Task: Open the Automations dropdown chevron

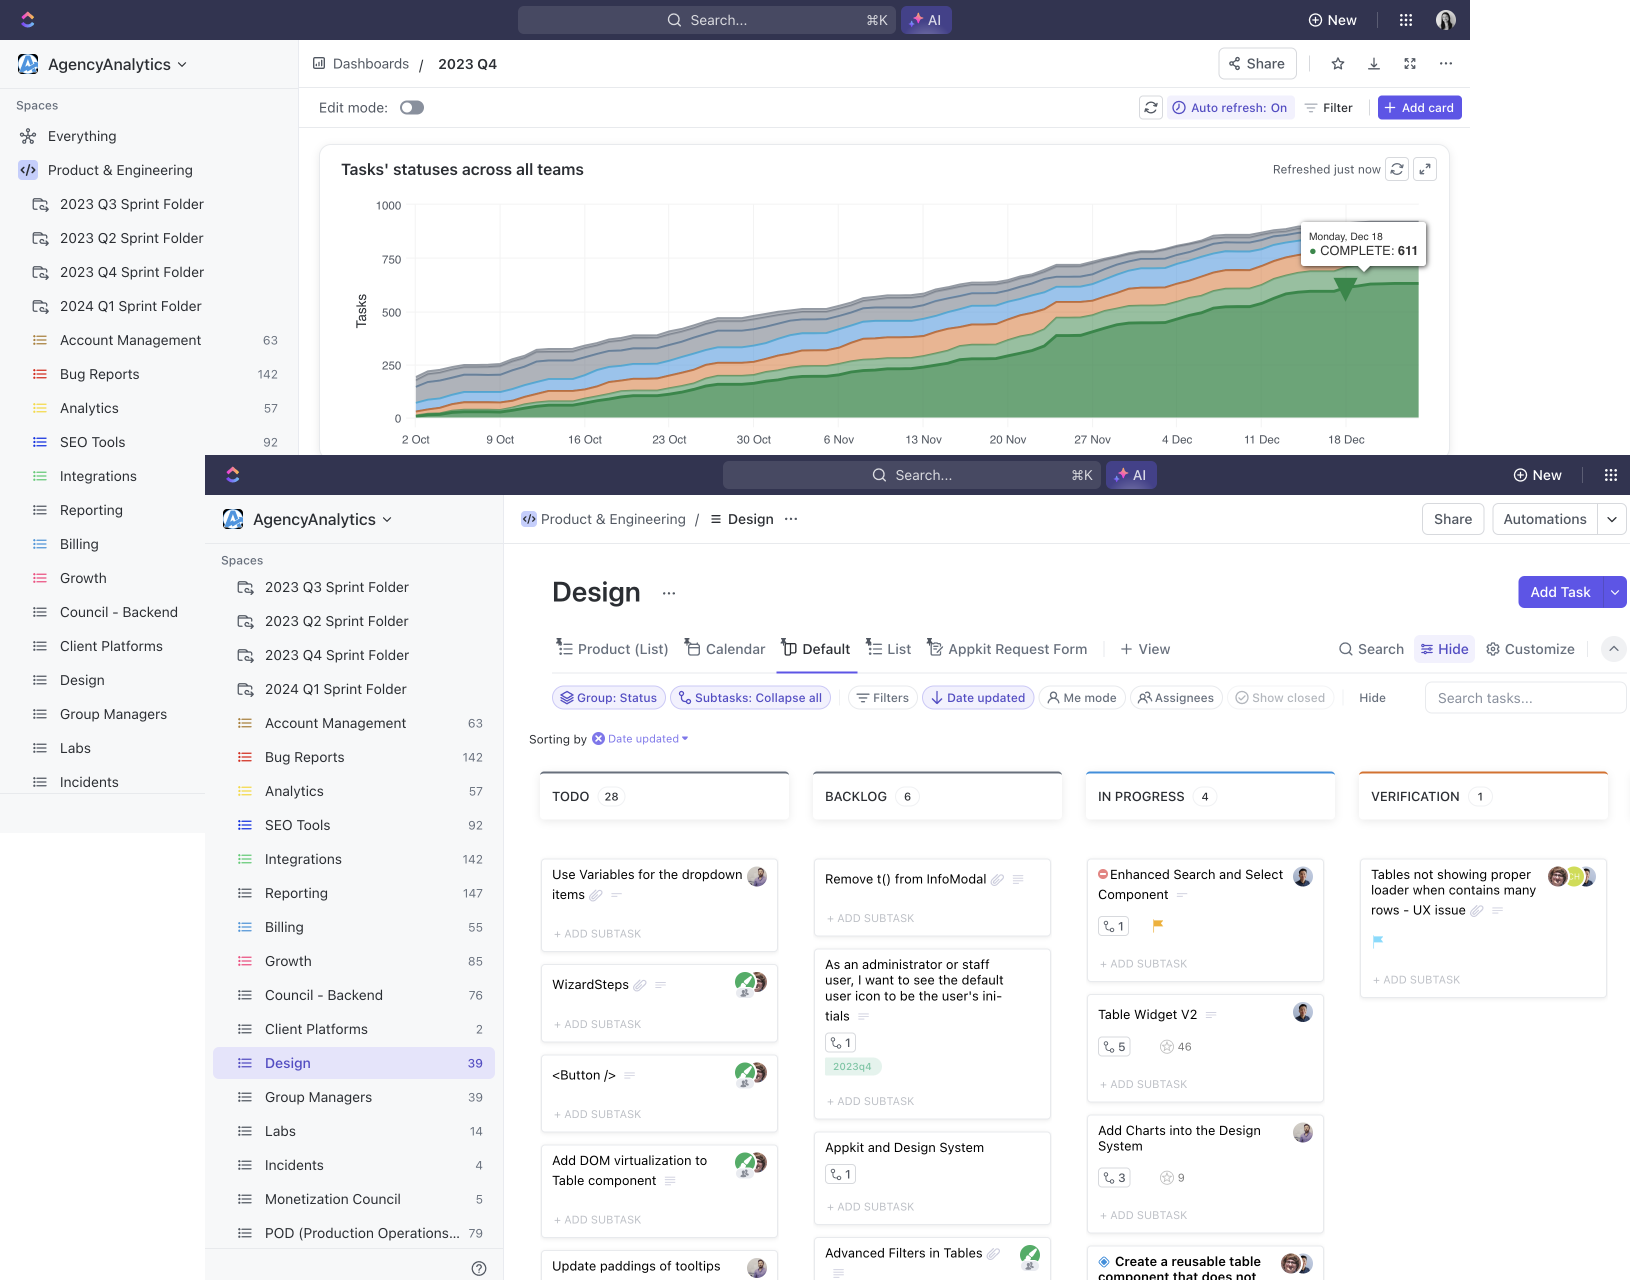Action: click(x=1612, y=519)
